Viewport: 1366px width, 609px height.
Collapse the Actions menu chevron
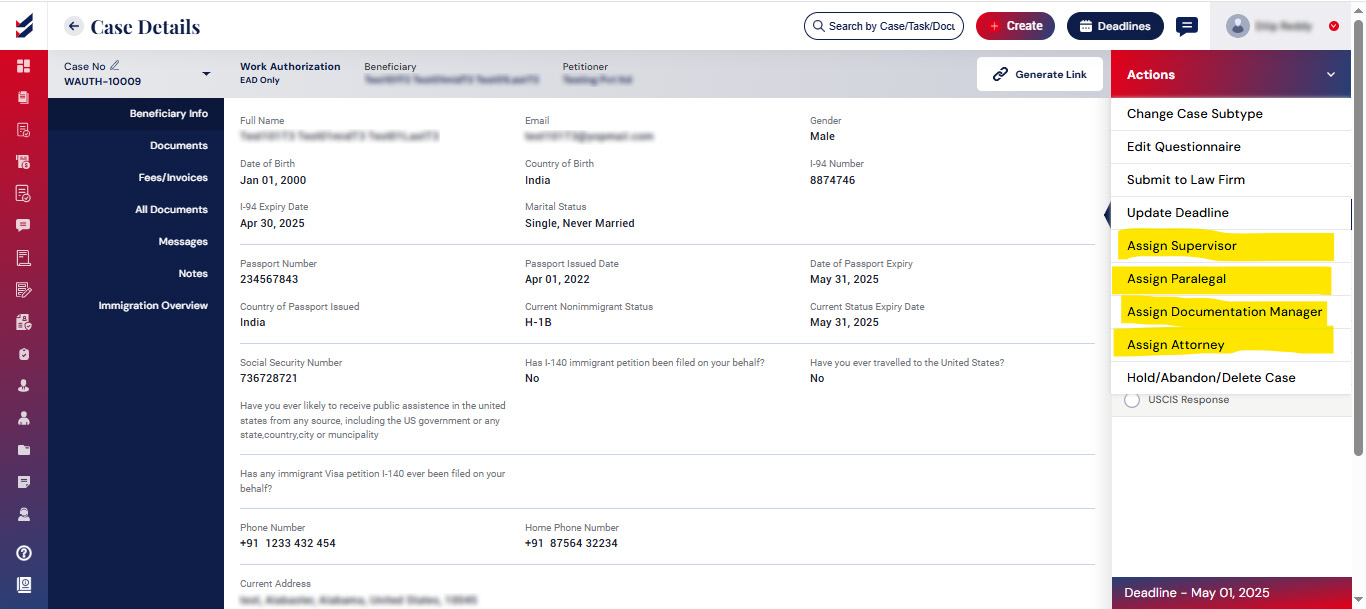(x=1331, y=75)
